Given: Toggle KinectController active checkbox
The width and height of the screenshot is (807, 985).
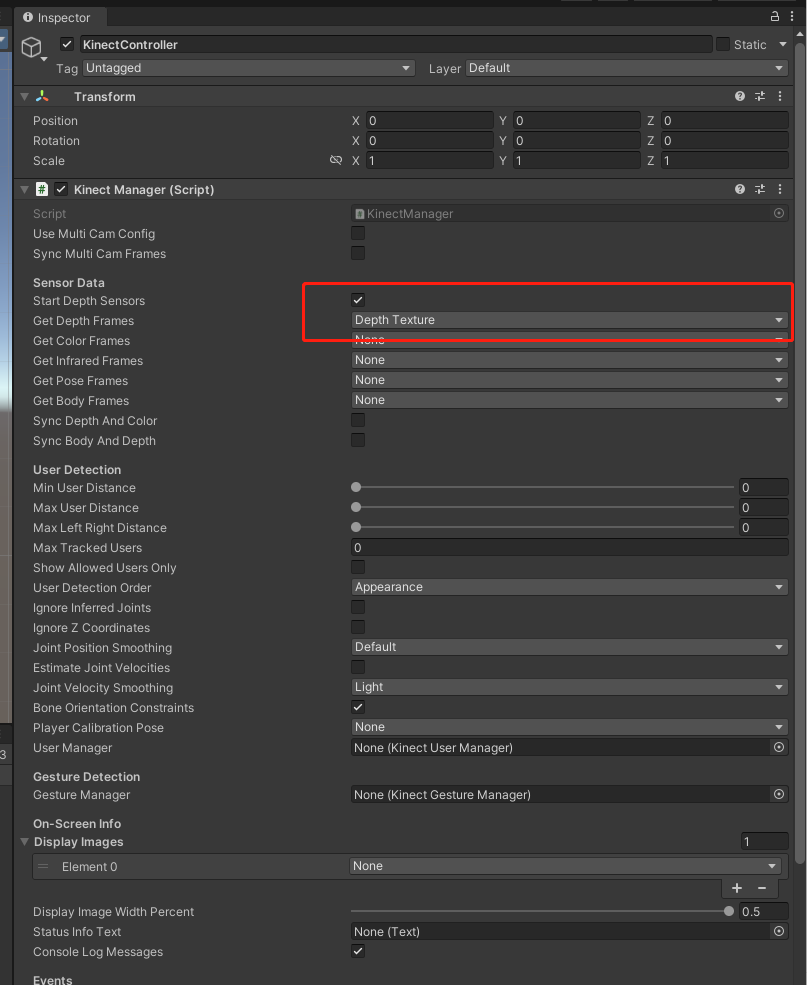Looking at the screenshot, I should (67, 44).
